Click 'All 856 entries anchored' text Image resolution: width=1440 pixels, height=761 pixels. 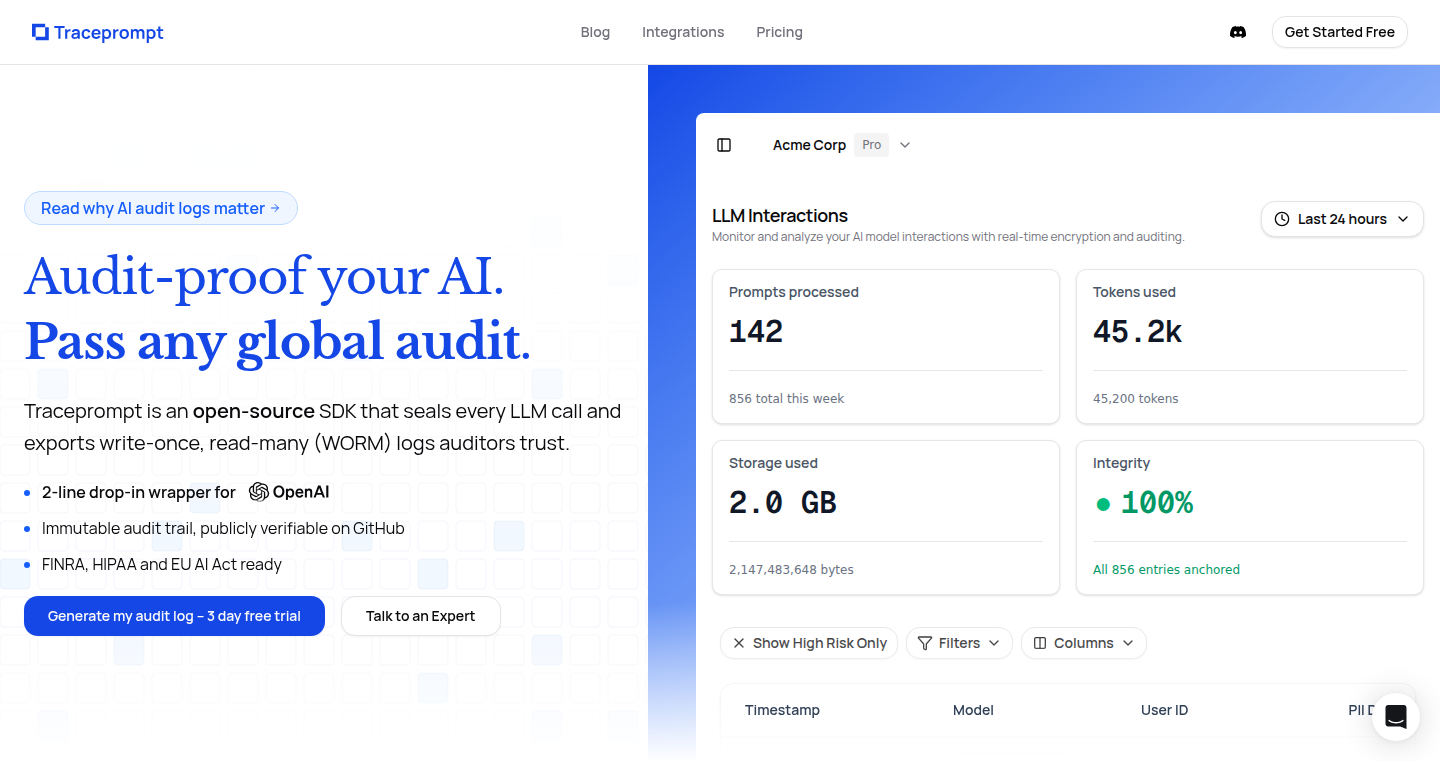click(x=1166, y=569)
